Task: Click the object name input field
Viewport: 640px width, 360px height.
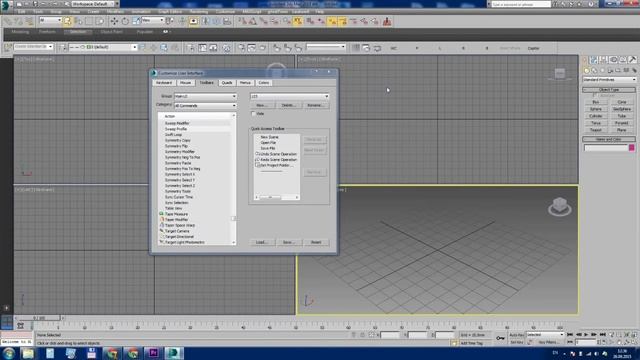Action: click(606, 148)
